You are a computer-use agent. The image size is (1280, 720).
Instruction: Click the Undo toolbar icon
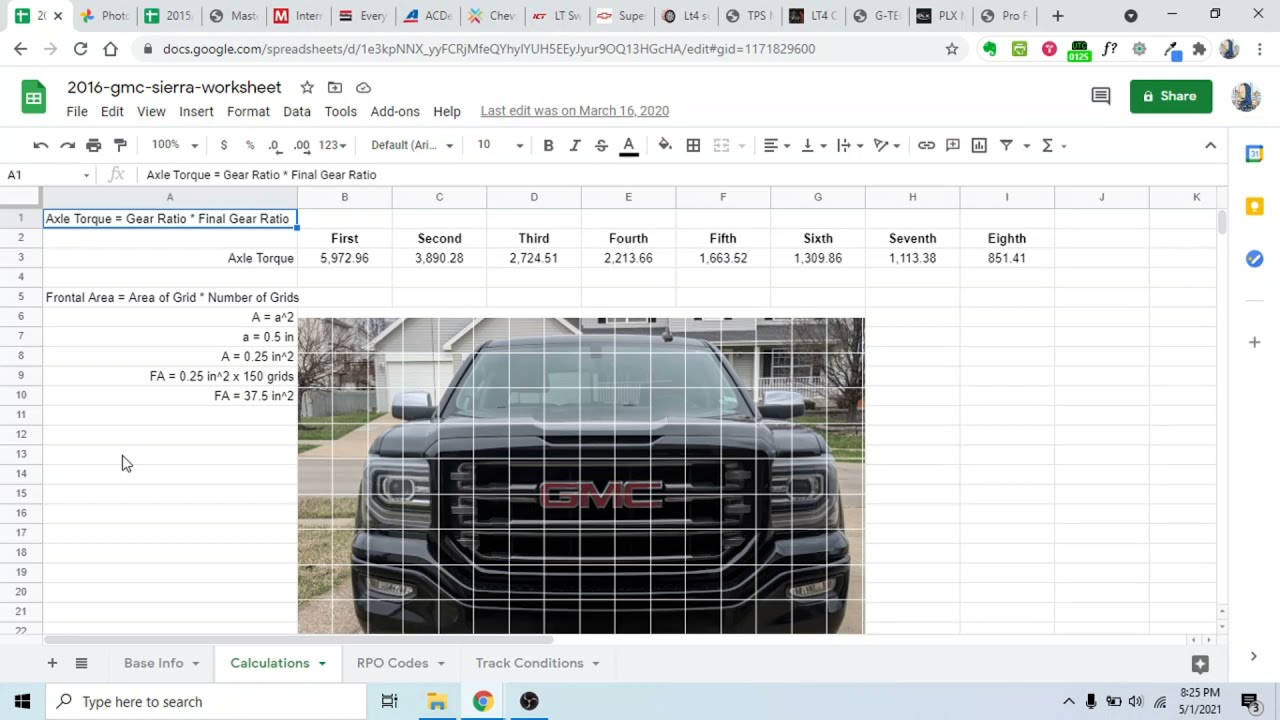coord(41,145)
